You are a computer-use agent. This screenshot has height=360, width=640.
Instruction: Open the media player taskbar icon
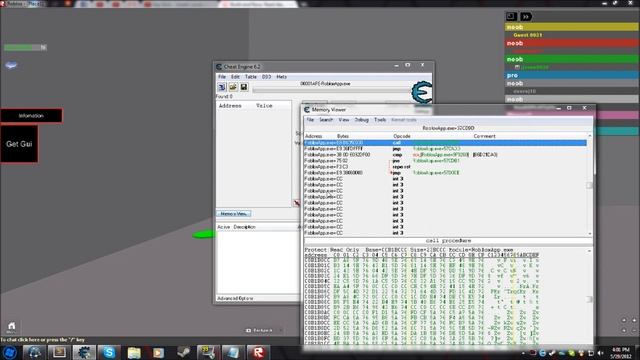[x=158, y=352]
